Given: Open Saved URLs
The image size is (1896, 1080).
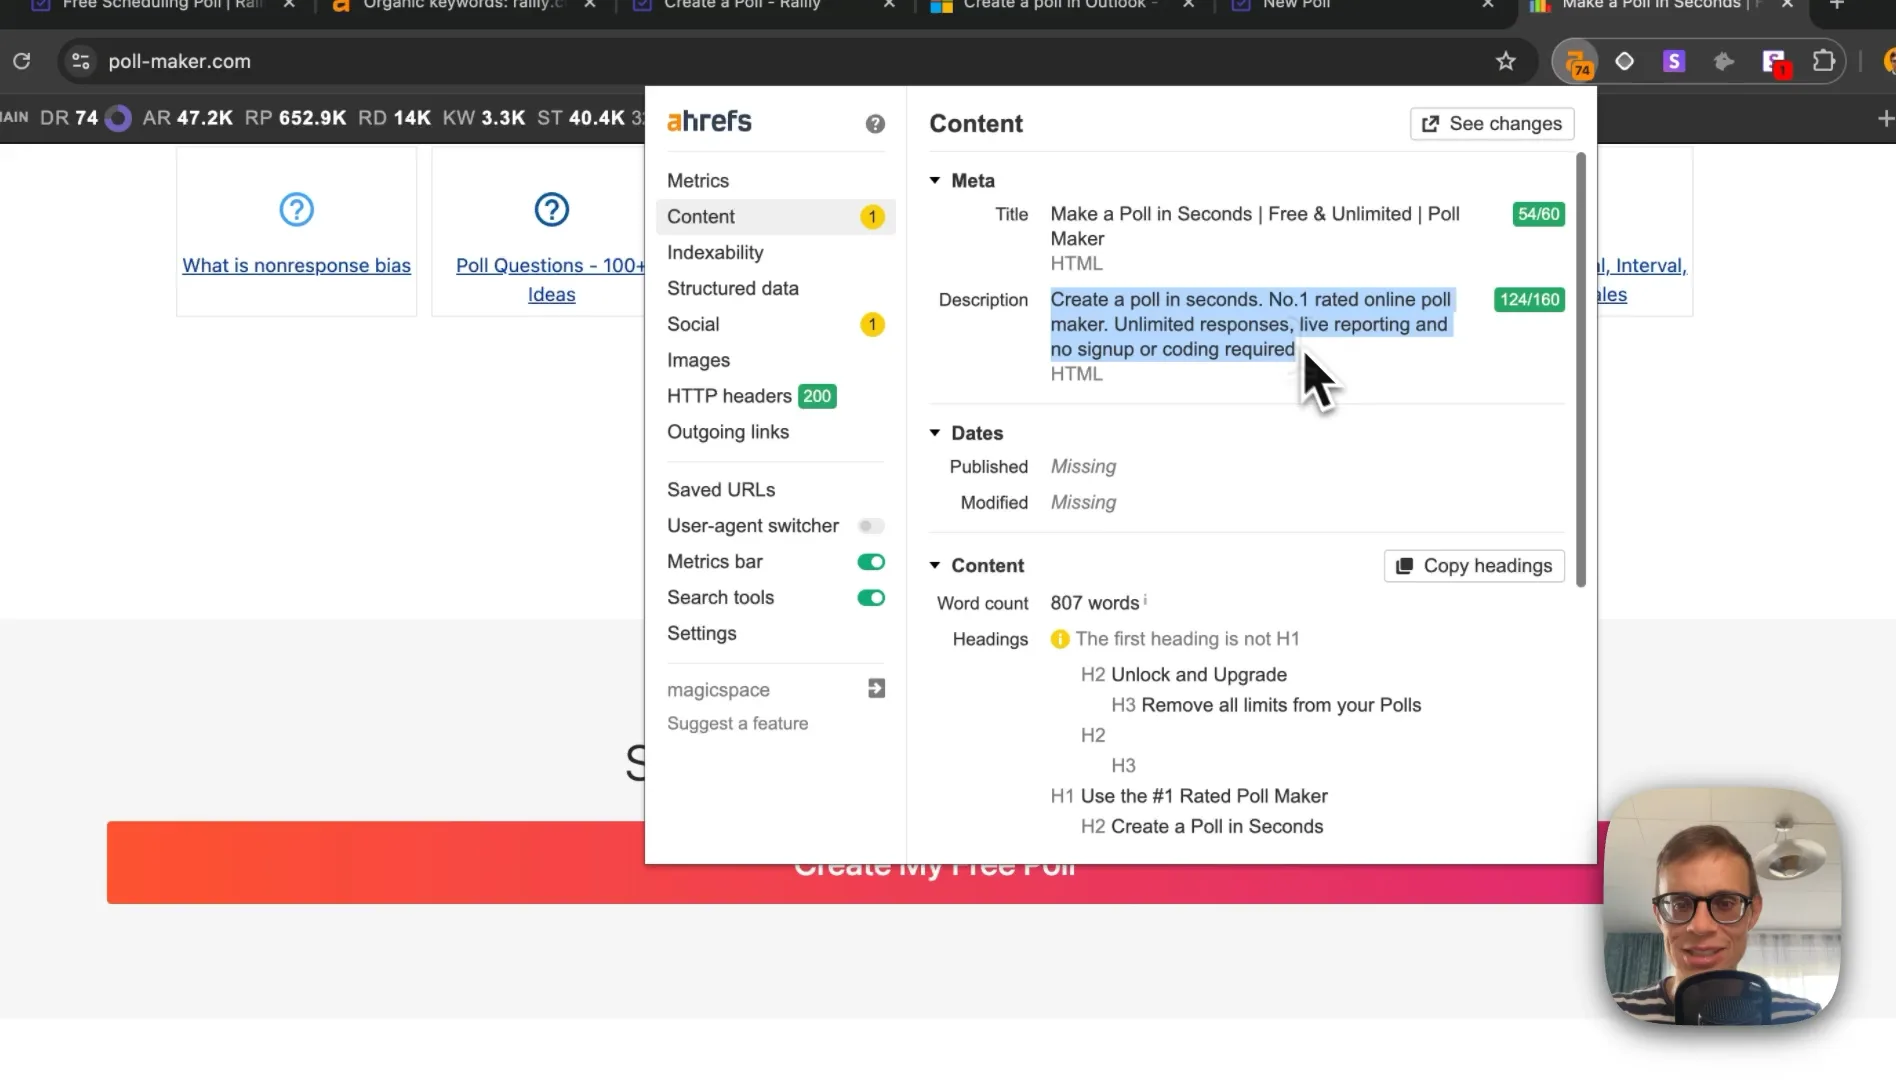Looking at the screenshot, I should 721,490.
